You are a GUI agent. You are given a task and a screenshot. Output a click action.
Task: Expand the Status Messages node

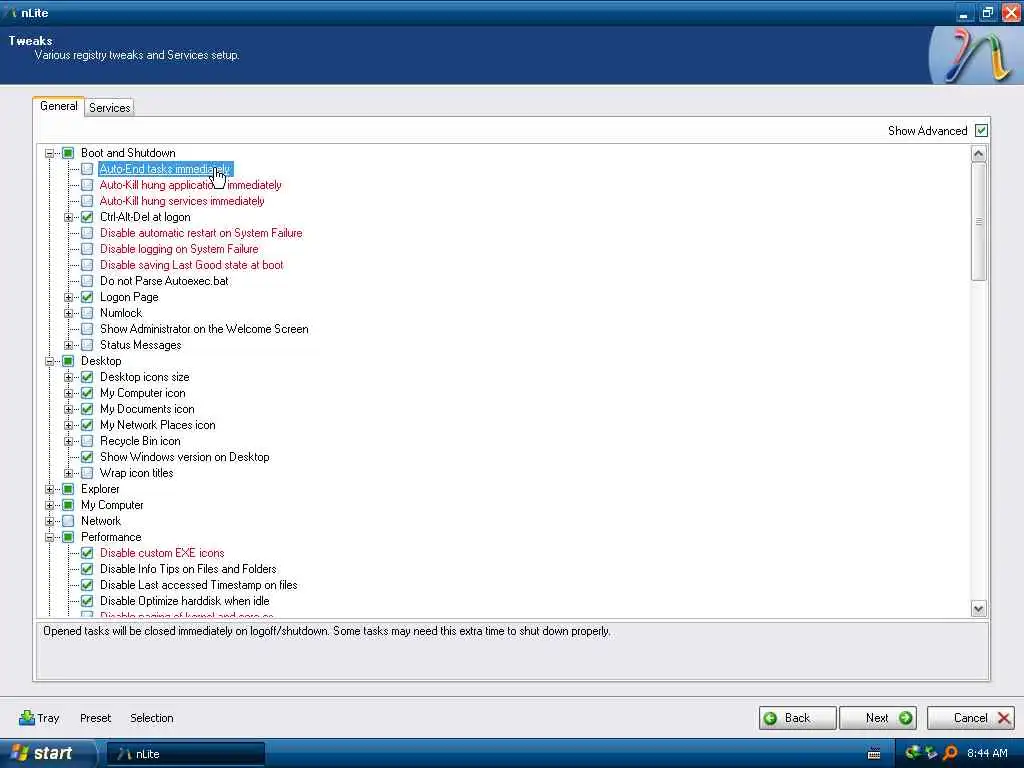pyautogui.click(x=69, y=345)
